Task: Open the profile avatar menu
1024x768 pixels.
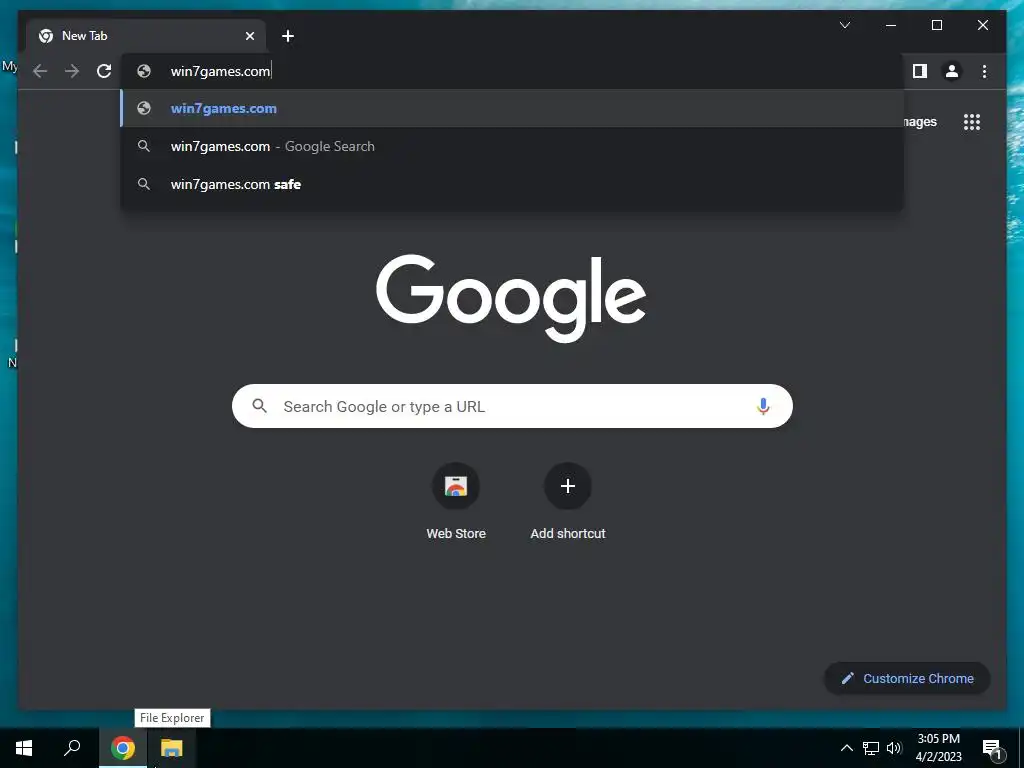Action: click(x=952, y=71)
